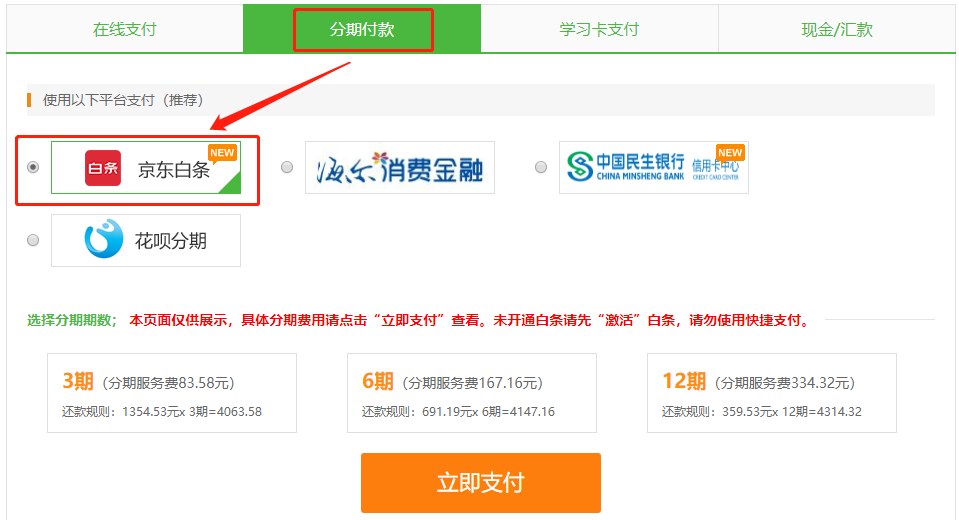Image resolution: width=959 pixels, height=520 pixels.
Task: Go to the 现金/汇款 tab
Action: 837,29
